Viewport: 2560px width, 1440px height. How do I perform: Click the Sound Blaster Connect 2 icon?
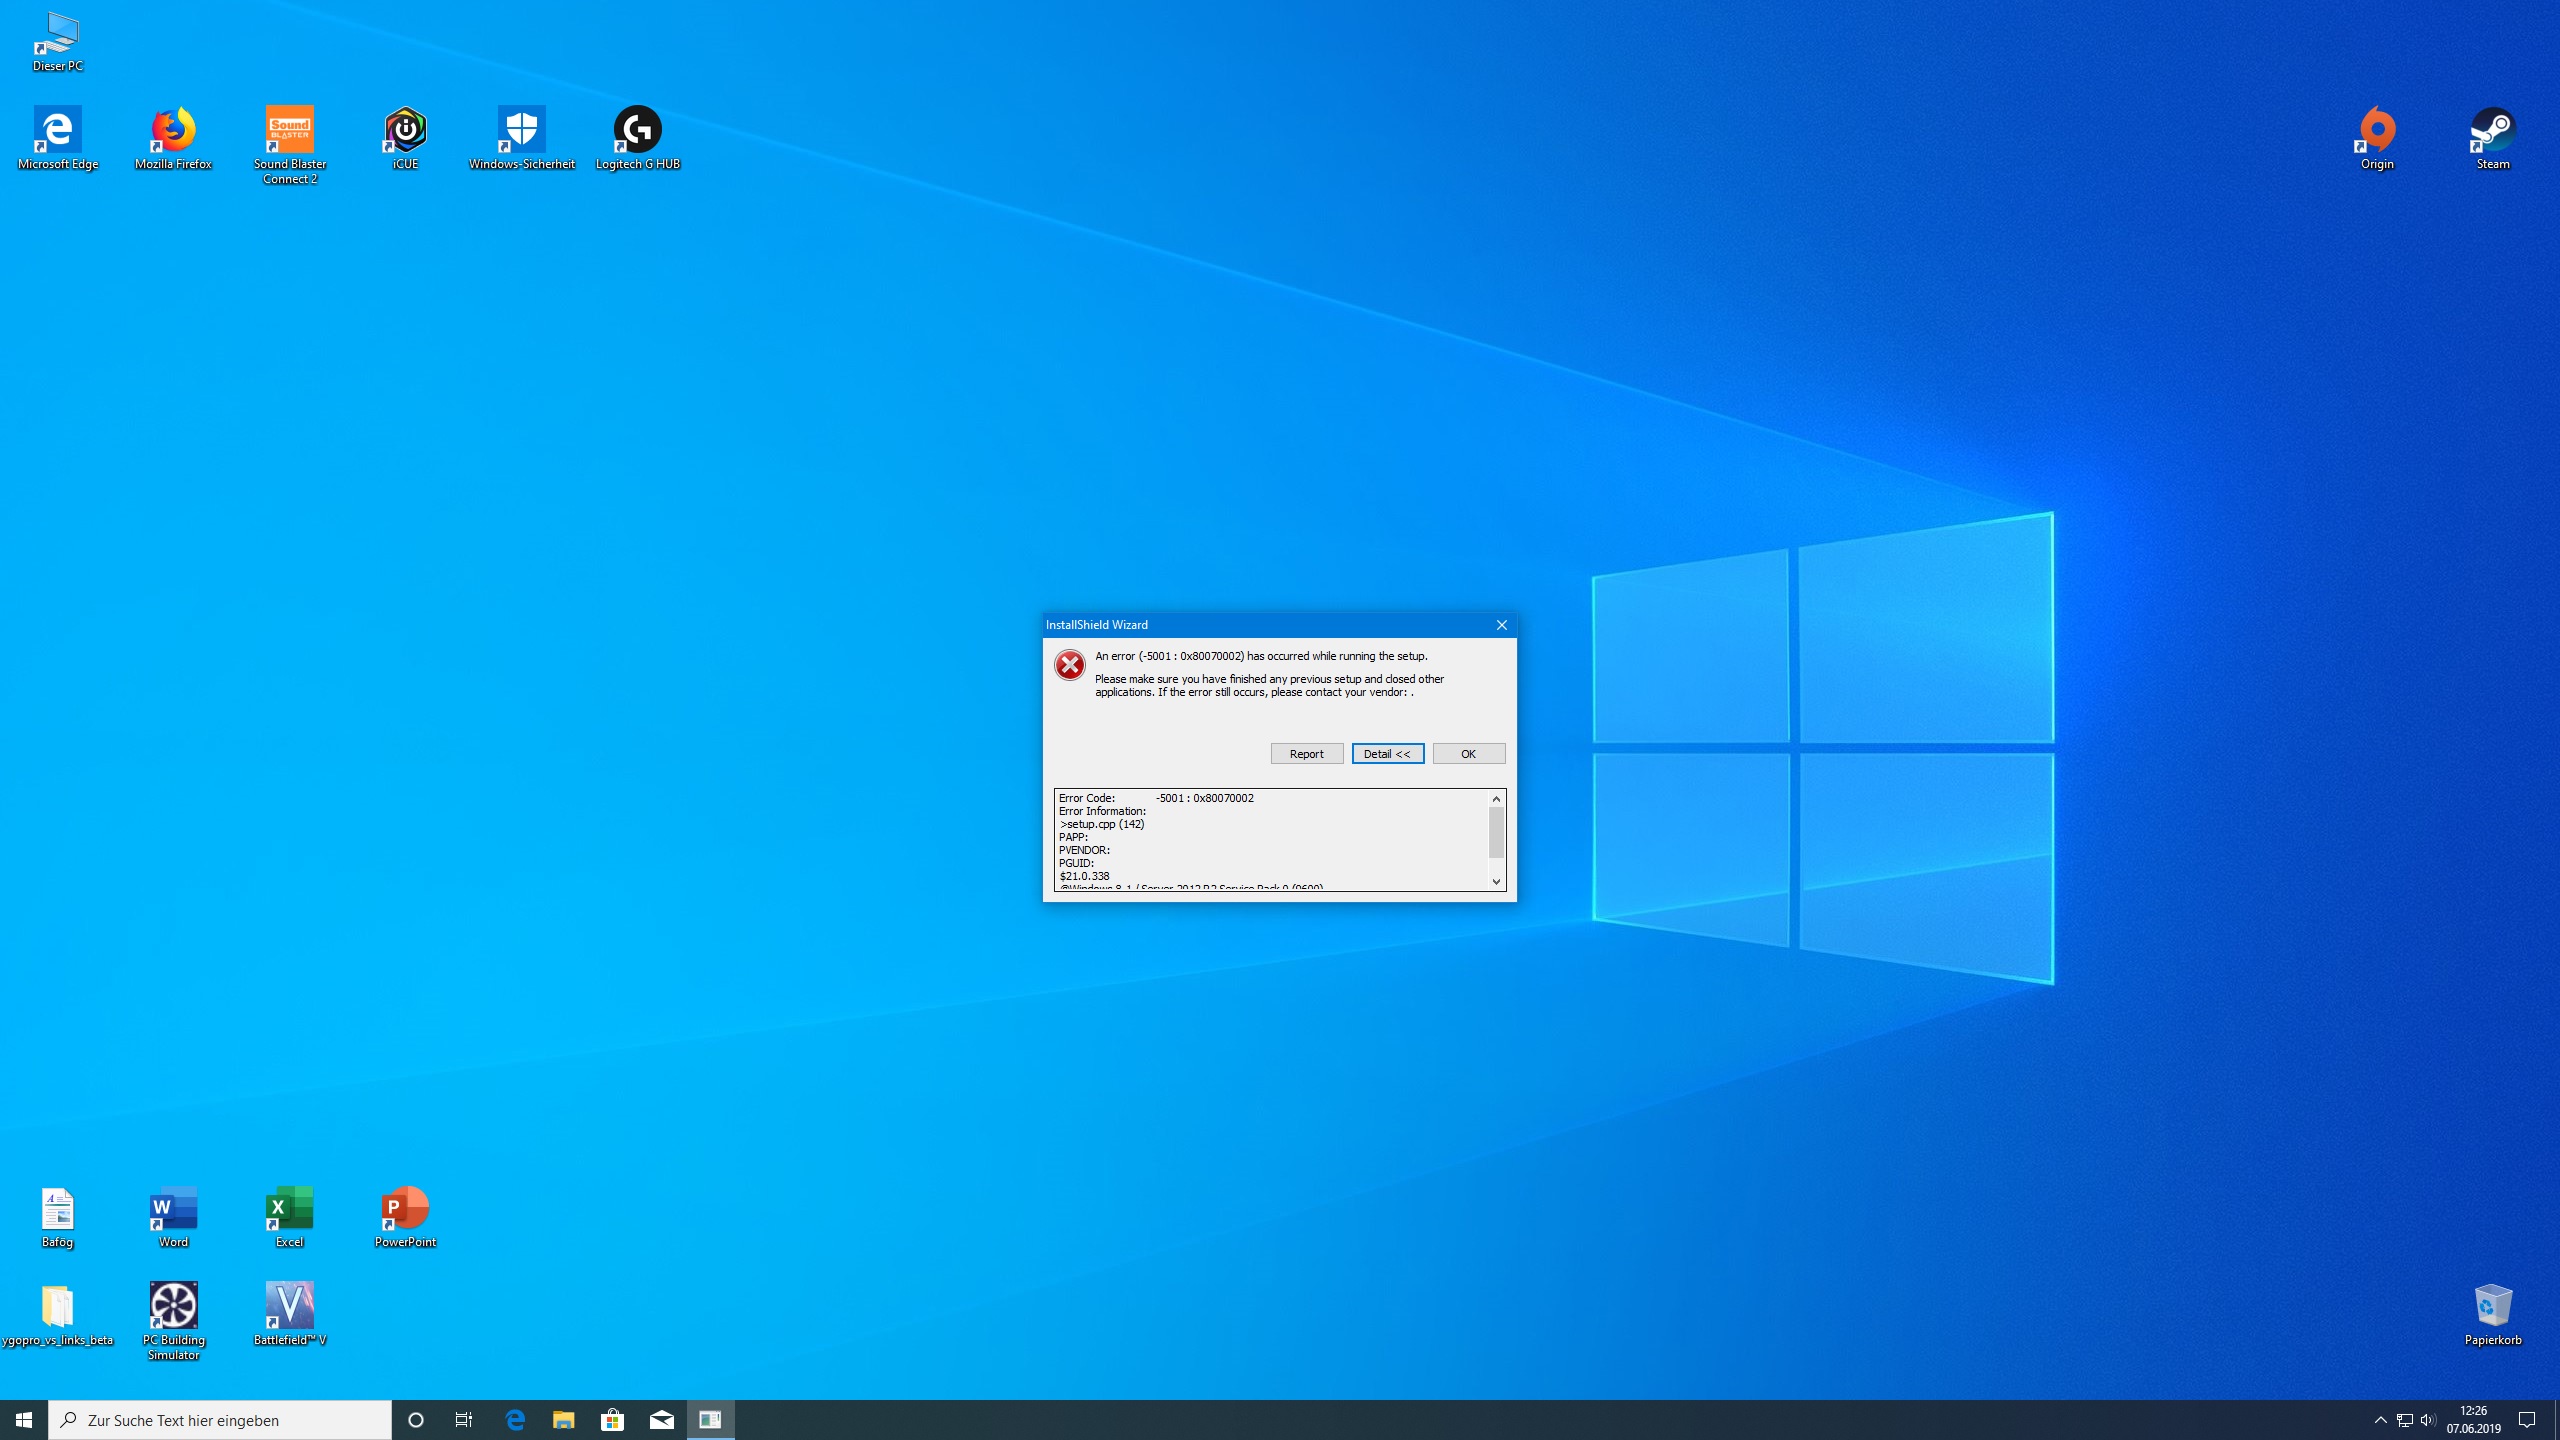pos(289,131)
